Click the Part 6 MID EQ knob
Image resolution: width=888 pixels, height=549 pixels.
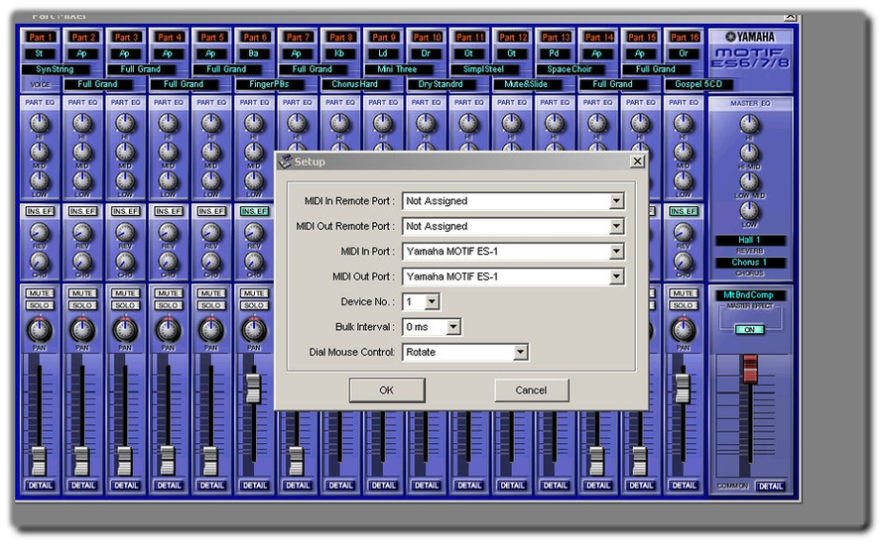[254, 151]
